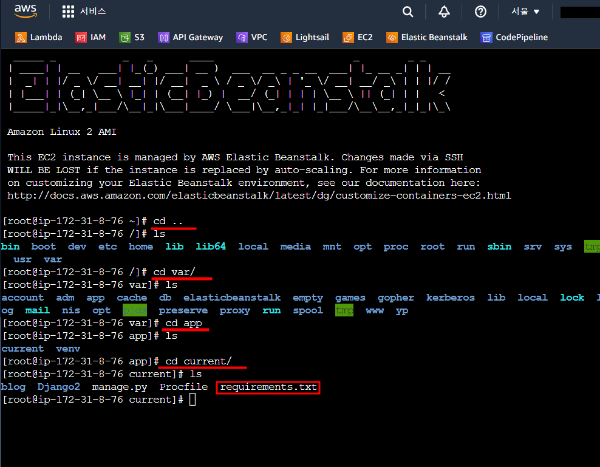Click 'media' in root listing
This screenshot has width=600, height=467.
(295, 247)
